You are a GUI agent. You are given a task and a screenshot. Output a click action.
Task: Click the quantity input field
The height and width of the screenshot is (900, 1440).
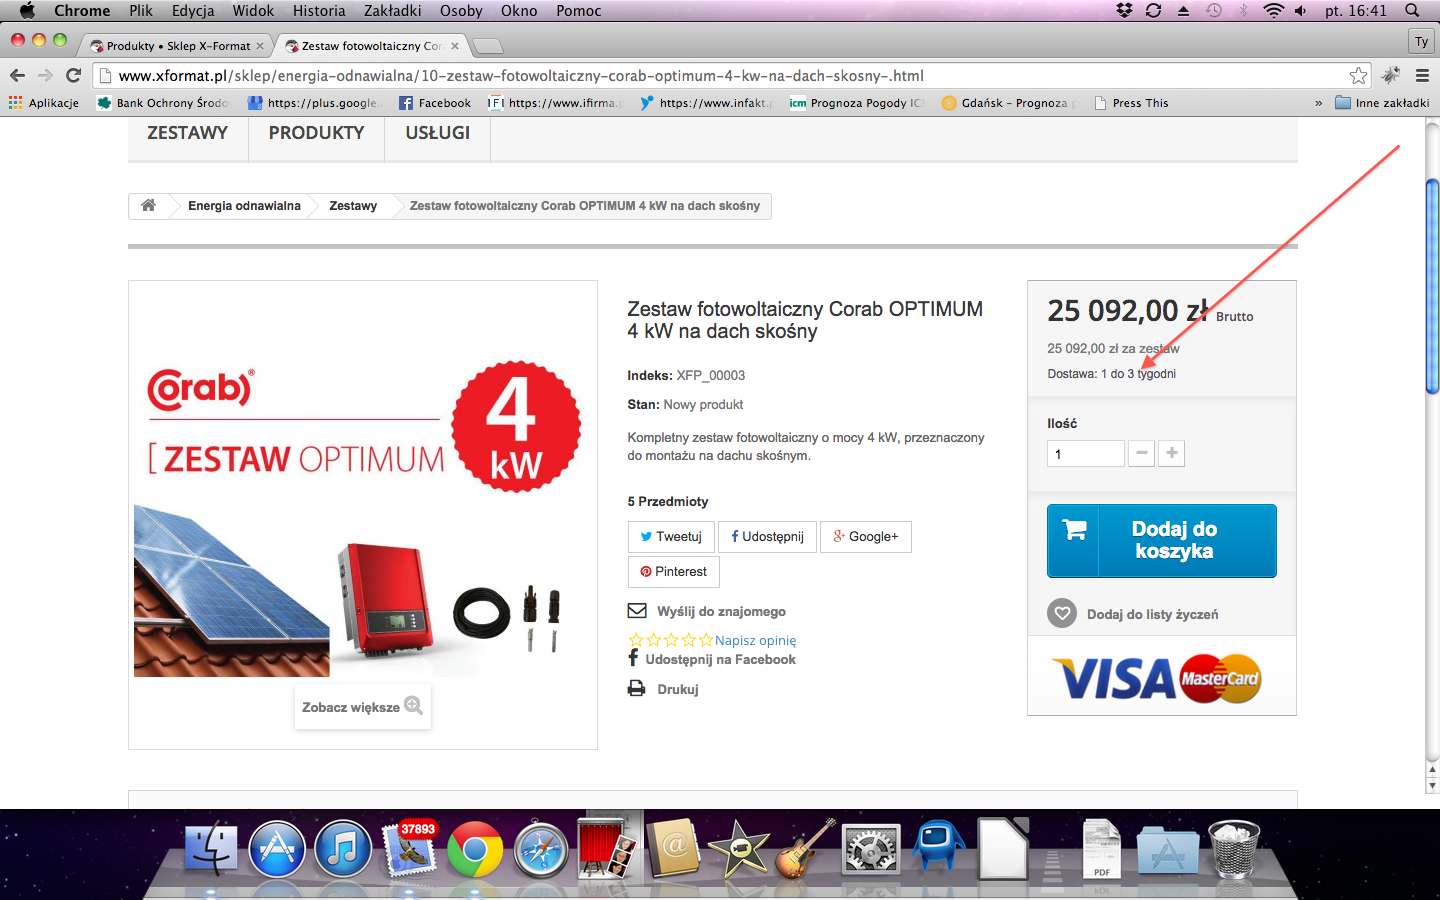point(1086,453)
